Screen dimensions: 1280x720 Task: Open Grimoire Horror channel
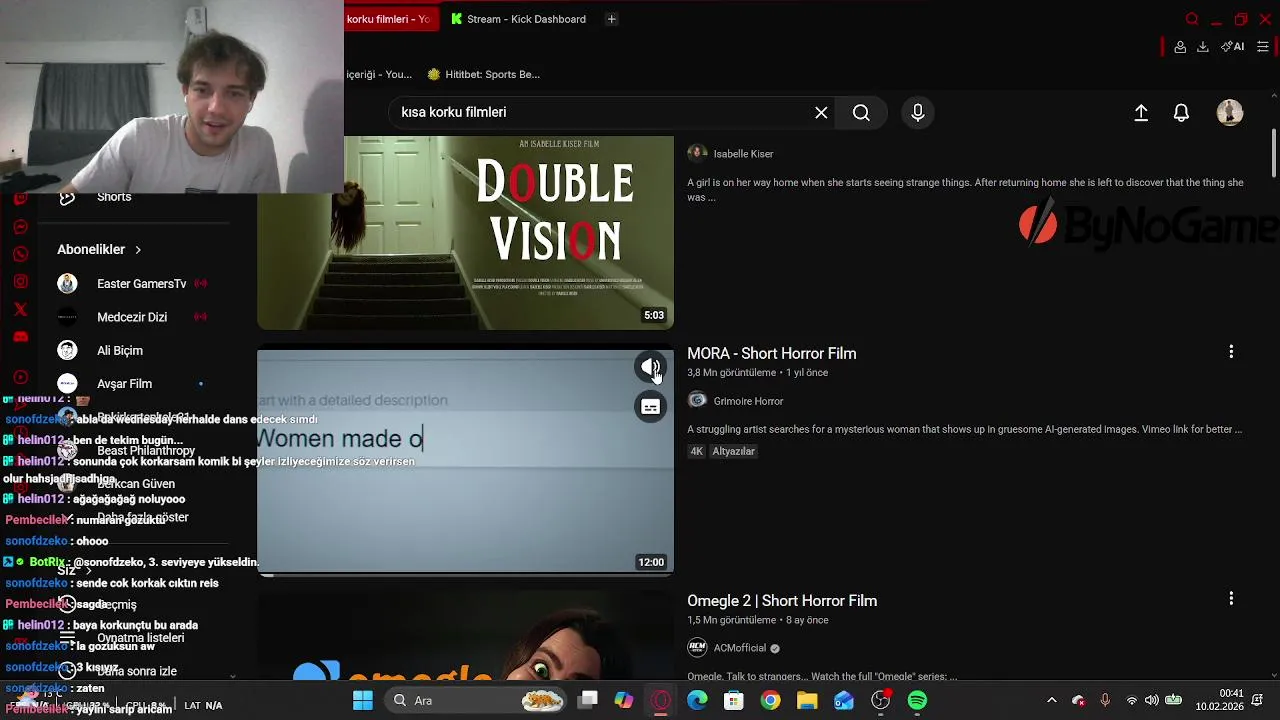click(x=748, y=401)
